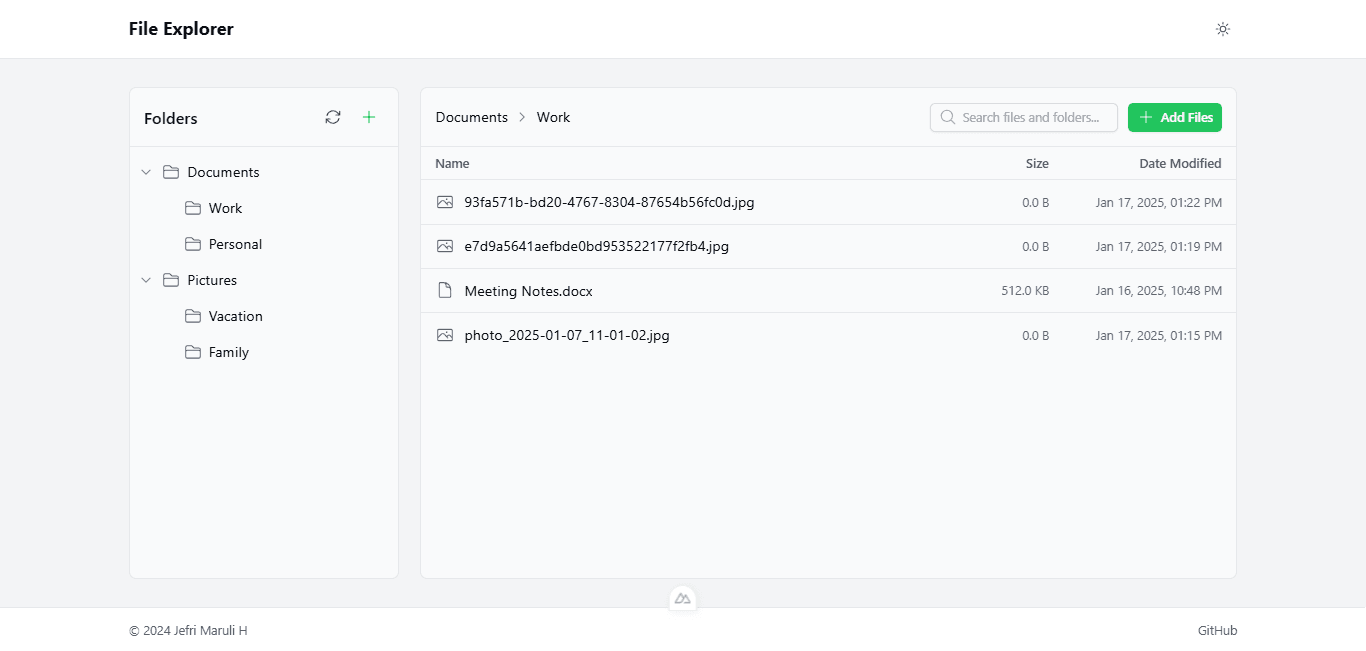The width and height of the screenshot is (1366, 651).
Task: Open Personal label in folder tree
Action: [235, 244]
